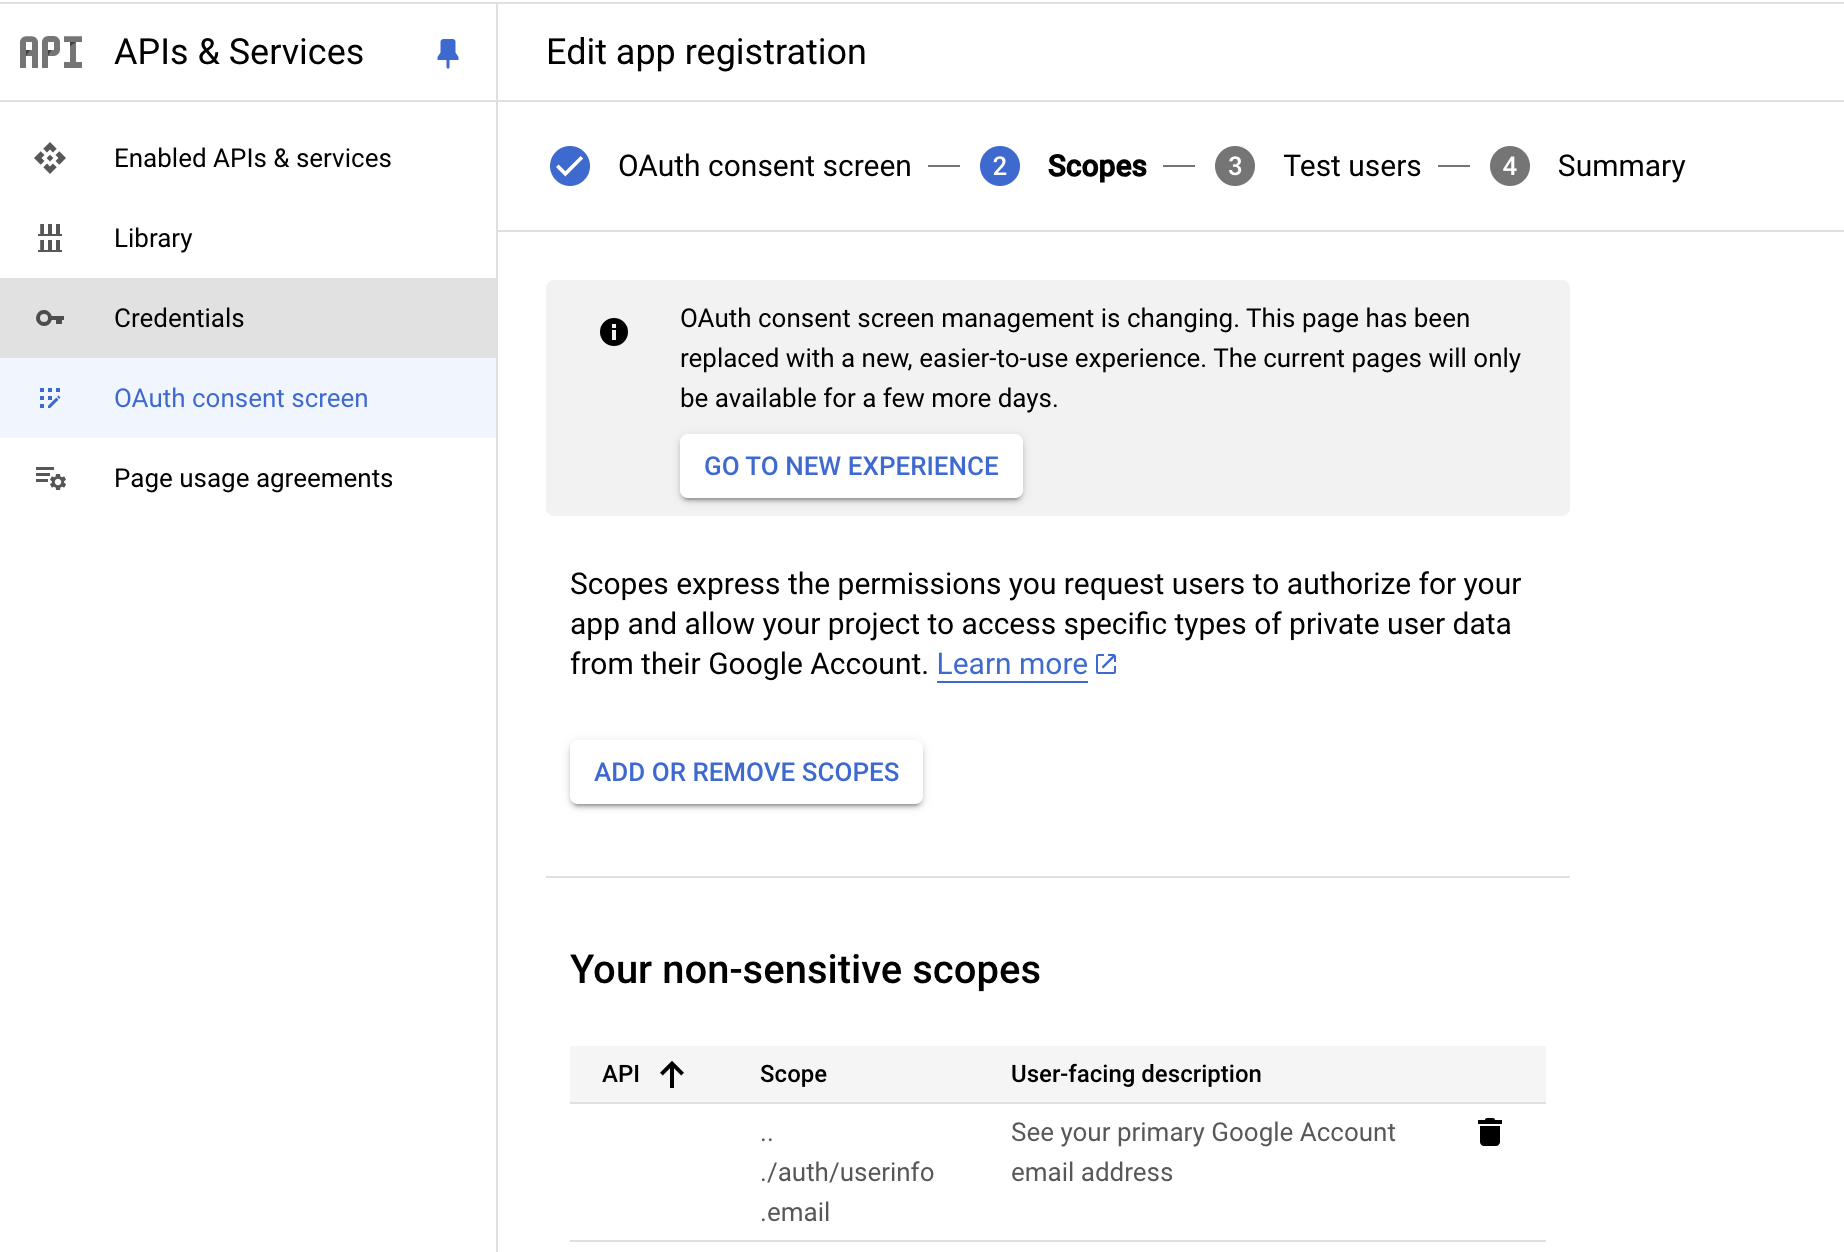Delete the userinfo.email scope with trash icon
Image resolution: width=1844 pixels, height=1252 pixels.
[x=1489, y=1132]
